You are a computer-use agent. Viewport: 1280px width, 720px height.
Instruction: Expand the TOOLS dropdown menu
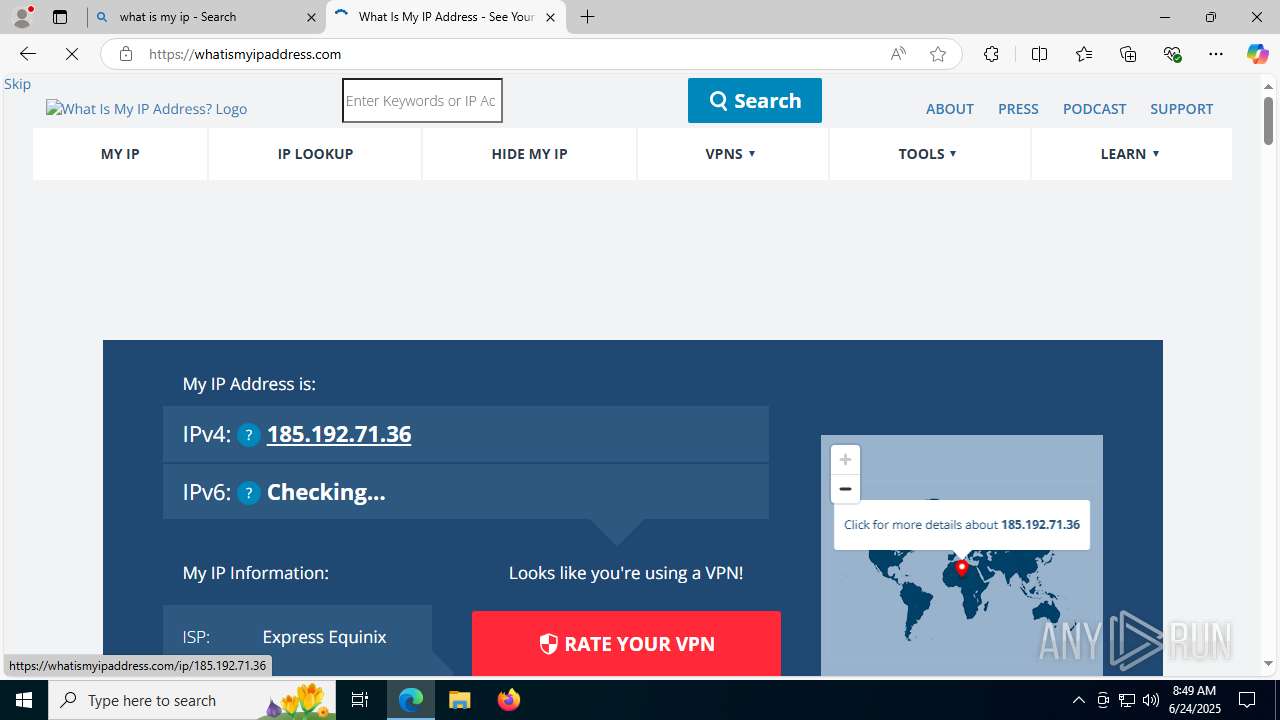coord(928,154)
